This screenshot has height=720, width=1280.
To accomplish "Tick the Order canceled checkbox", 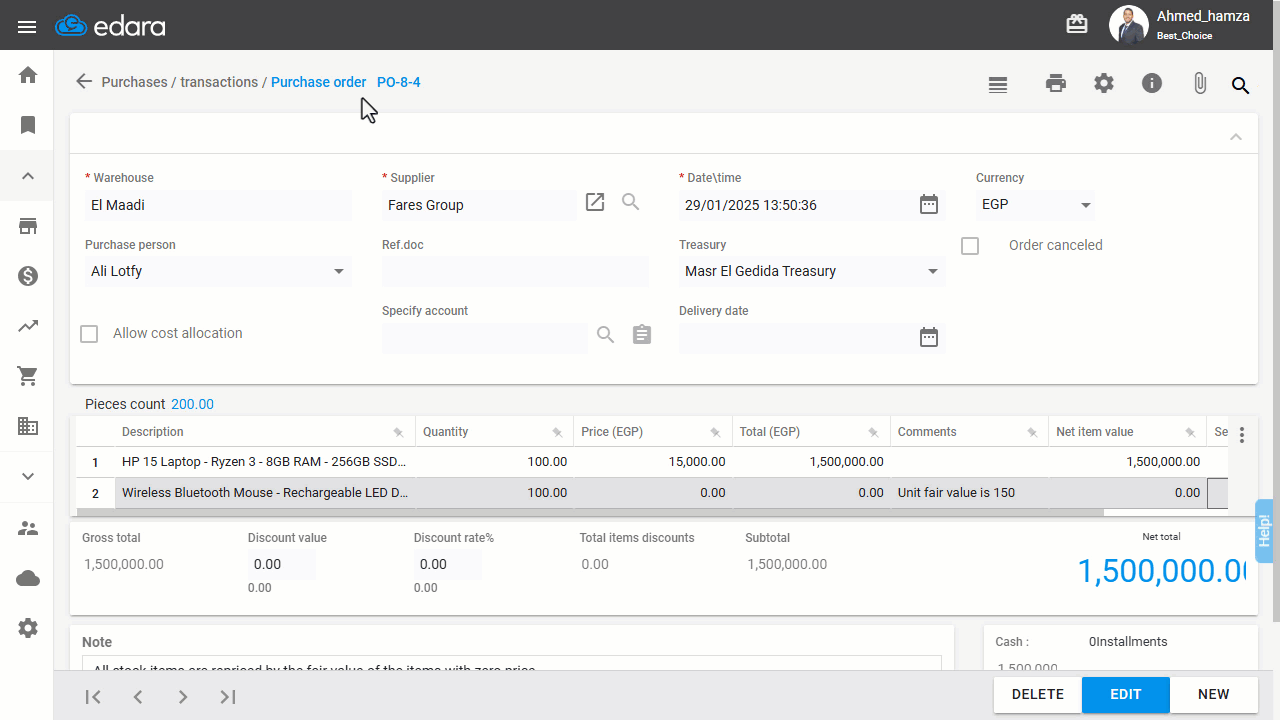I will coord(970,245).
